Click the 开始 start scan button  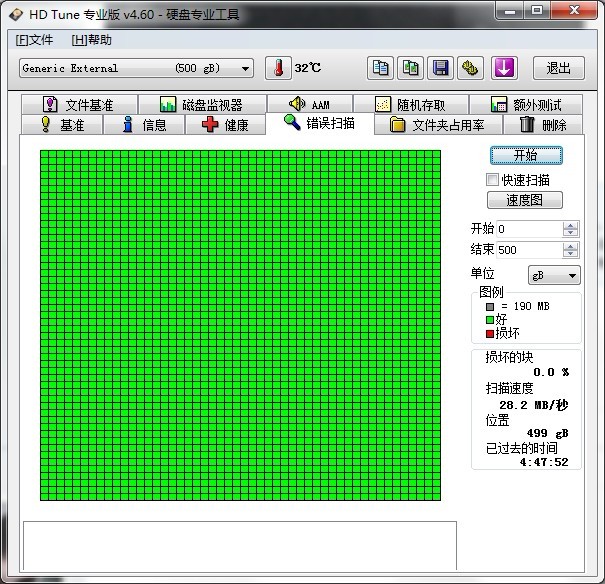[526, 155]
